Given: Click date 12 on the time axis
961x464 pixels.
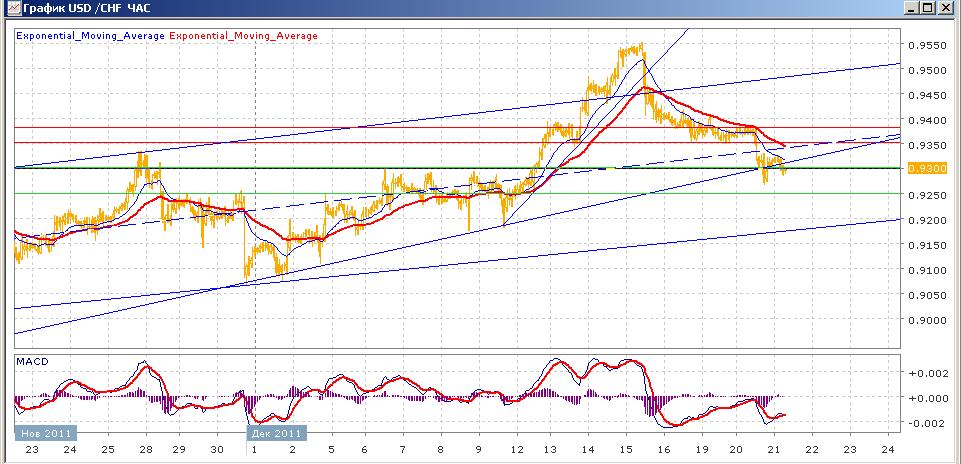Looking at the screenshot, I should pos(516,449).
